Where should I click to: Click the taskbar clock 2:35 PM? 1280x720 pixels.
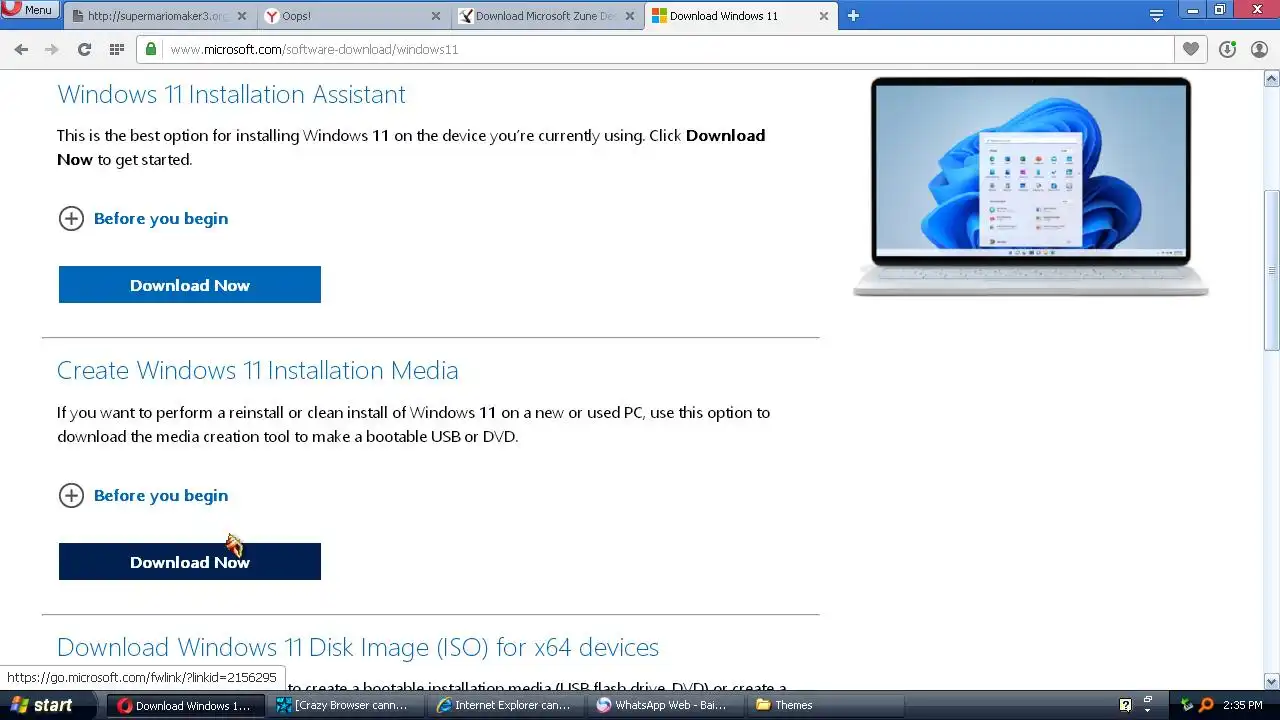pos(1243,705)
